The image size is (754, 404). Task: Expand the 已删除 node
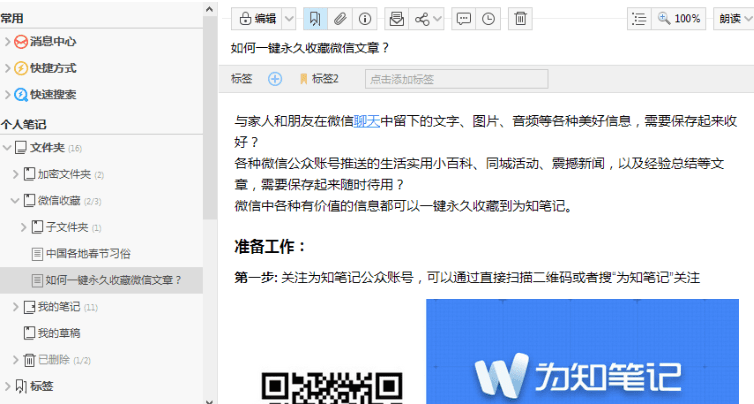pos(15,359)
